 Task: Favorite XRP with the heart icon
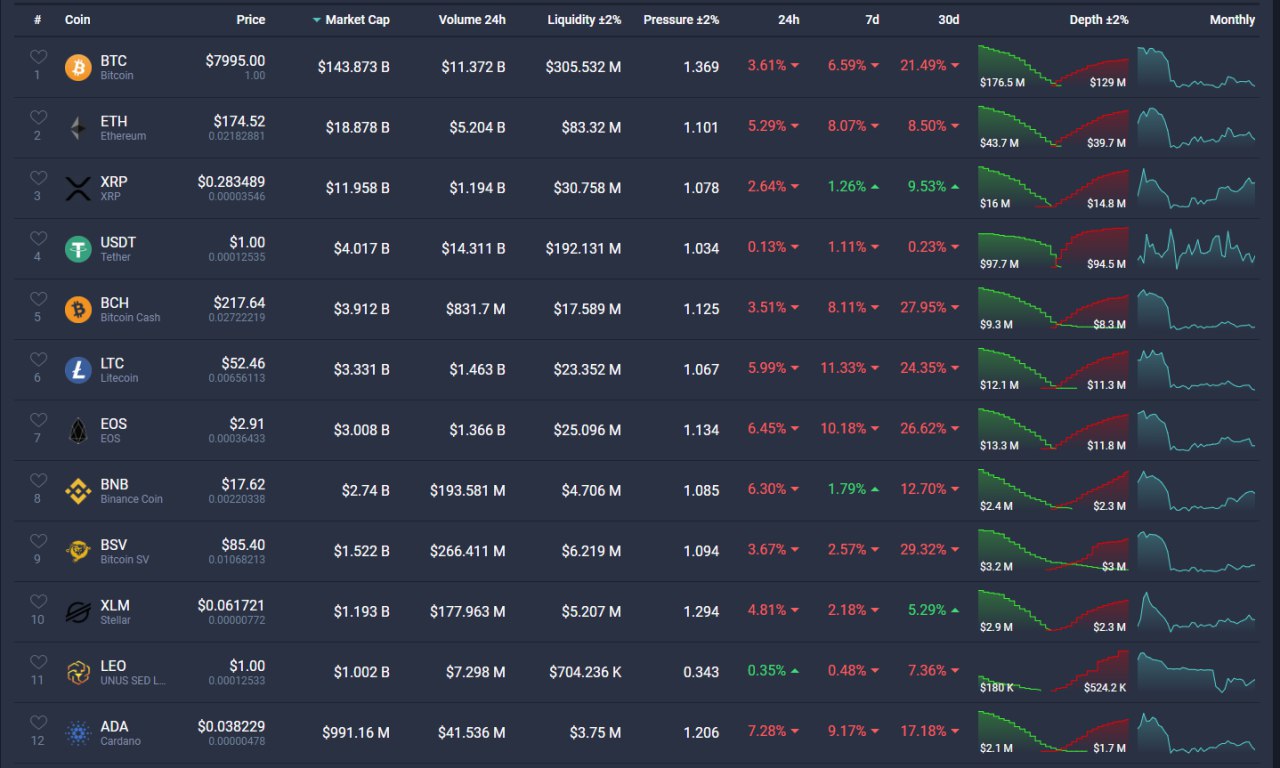pos(38,178)
